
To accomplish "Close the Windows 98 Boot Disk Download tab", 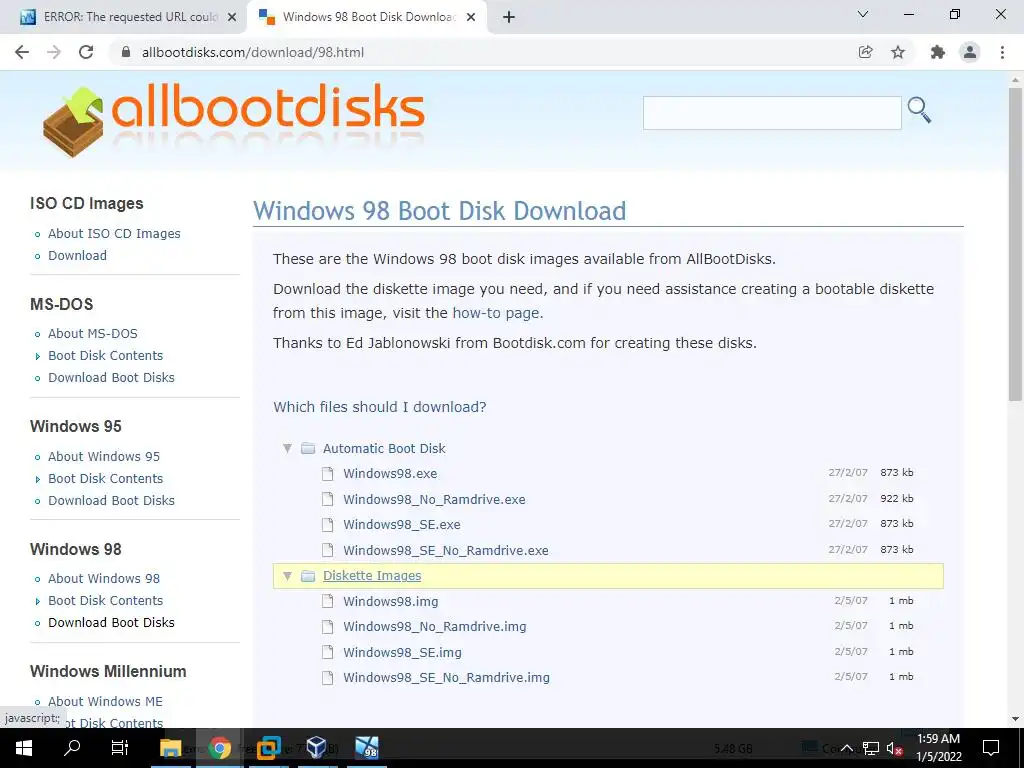I will 471,17.
